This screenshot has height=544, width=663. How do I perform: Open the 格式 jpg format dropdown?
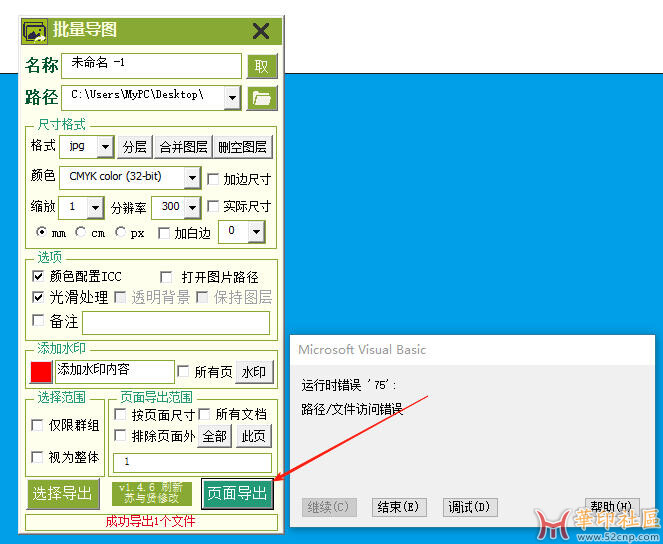pos(105,147)
